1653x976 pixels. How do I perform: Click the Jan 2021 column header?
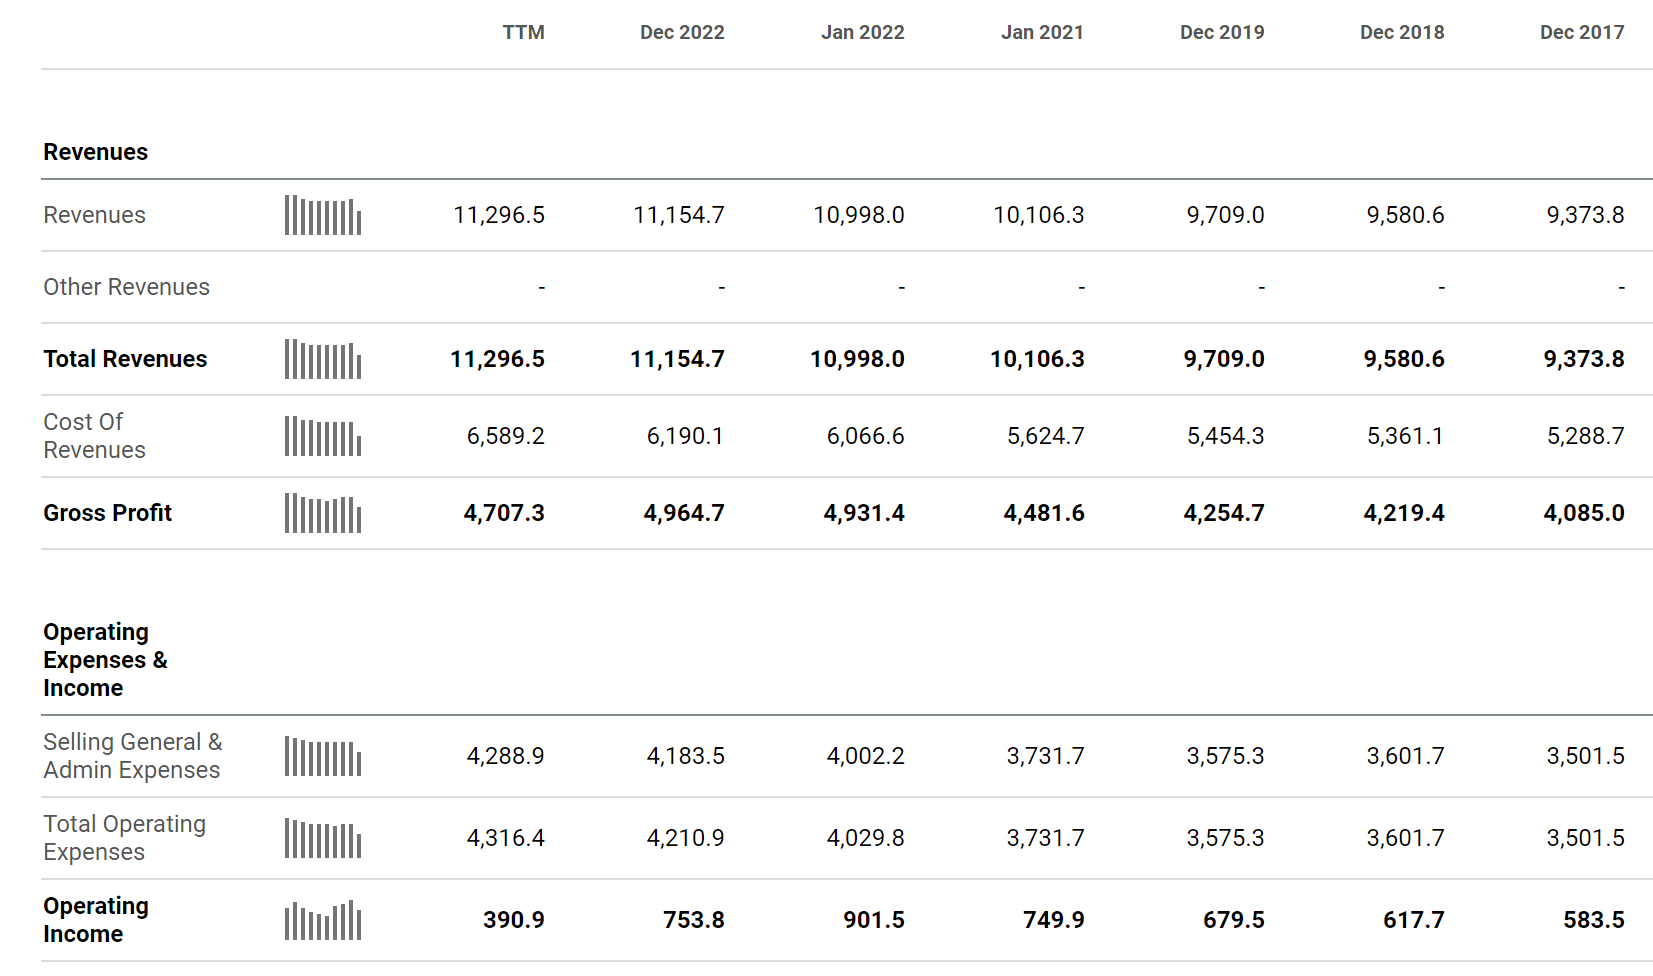click(1042, 33)
